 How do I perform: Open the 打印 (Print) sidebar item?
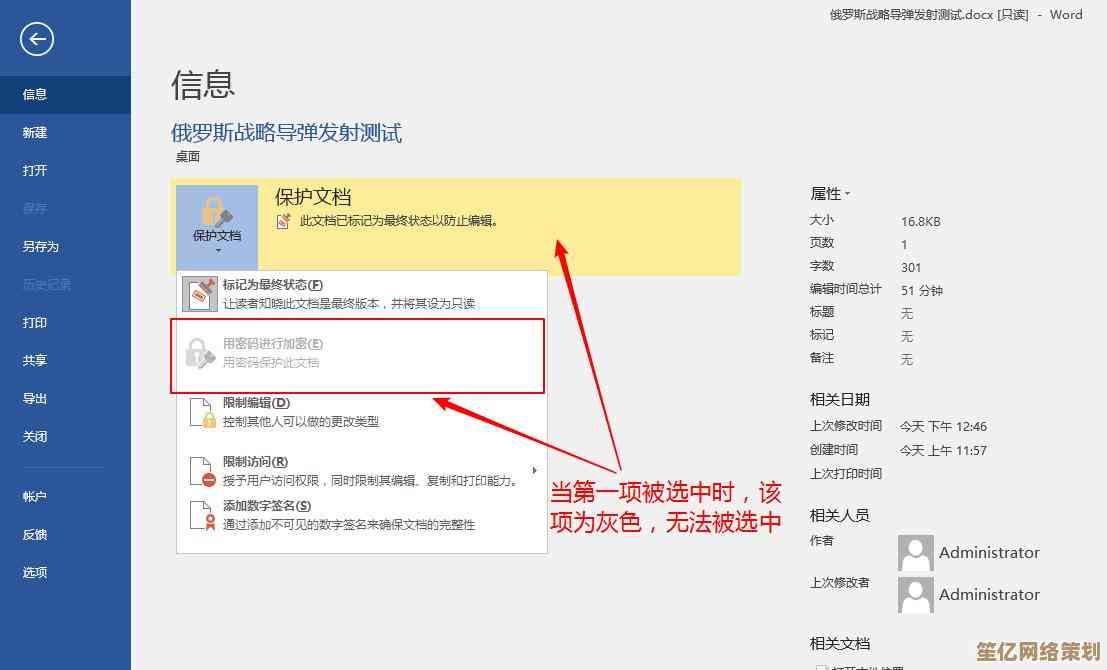pyautogui.click(x=35, y=323)
